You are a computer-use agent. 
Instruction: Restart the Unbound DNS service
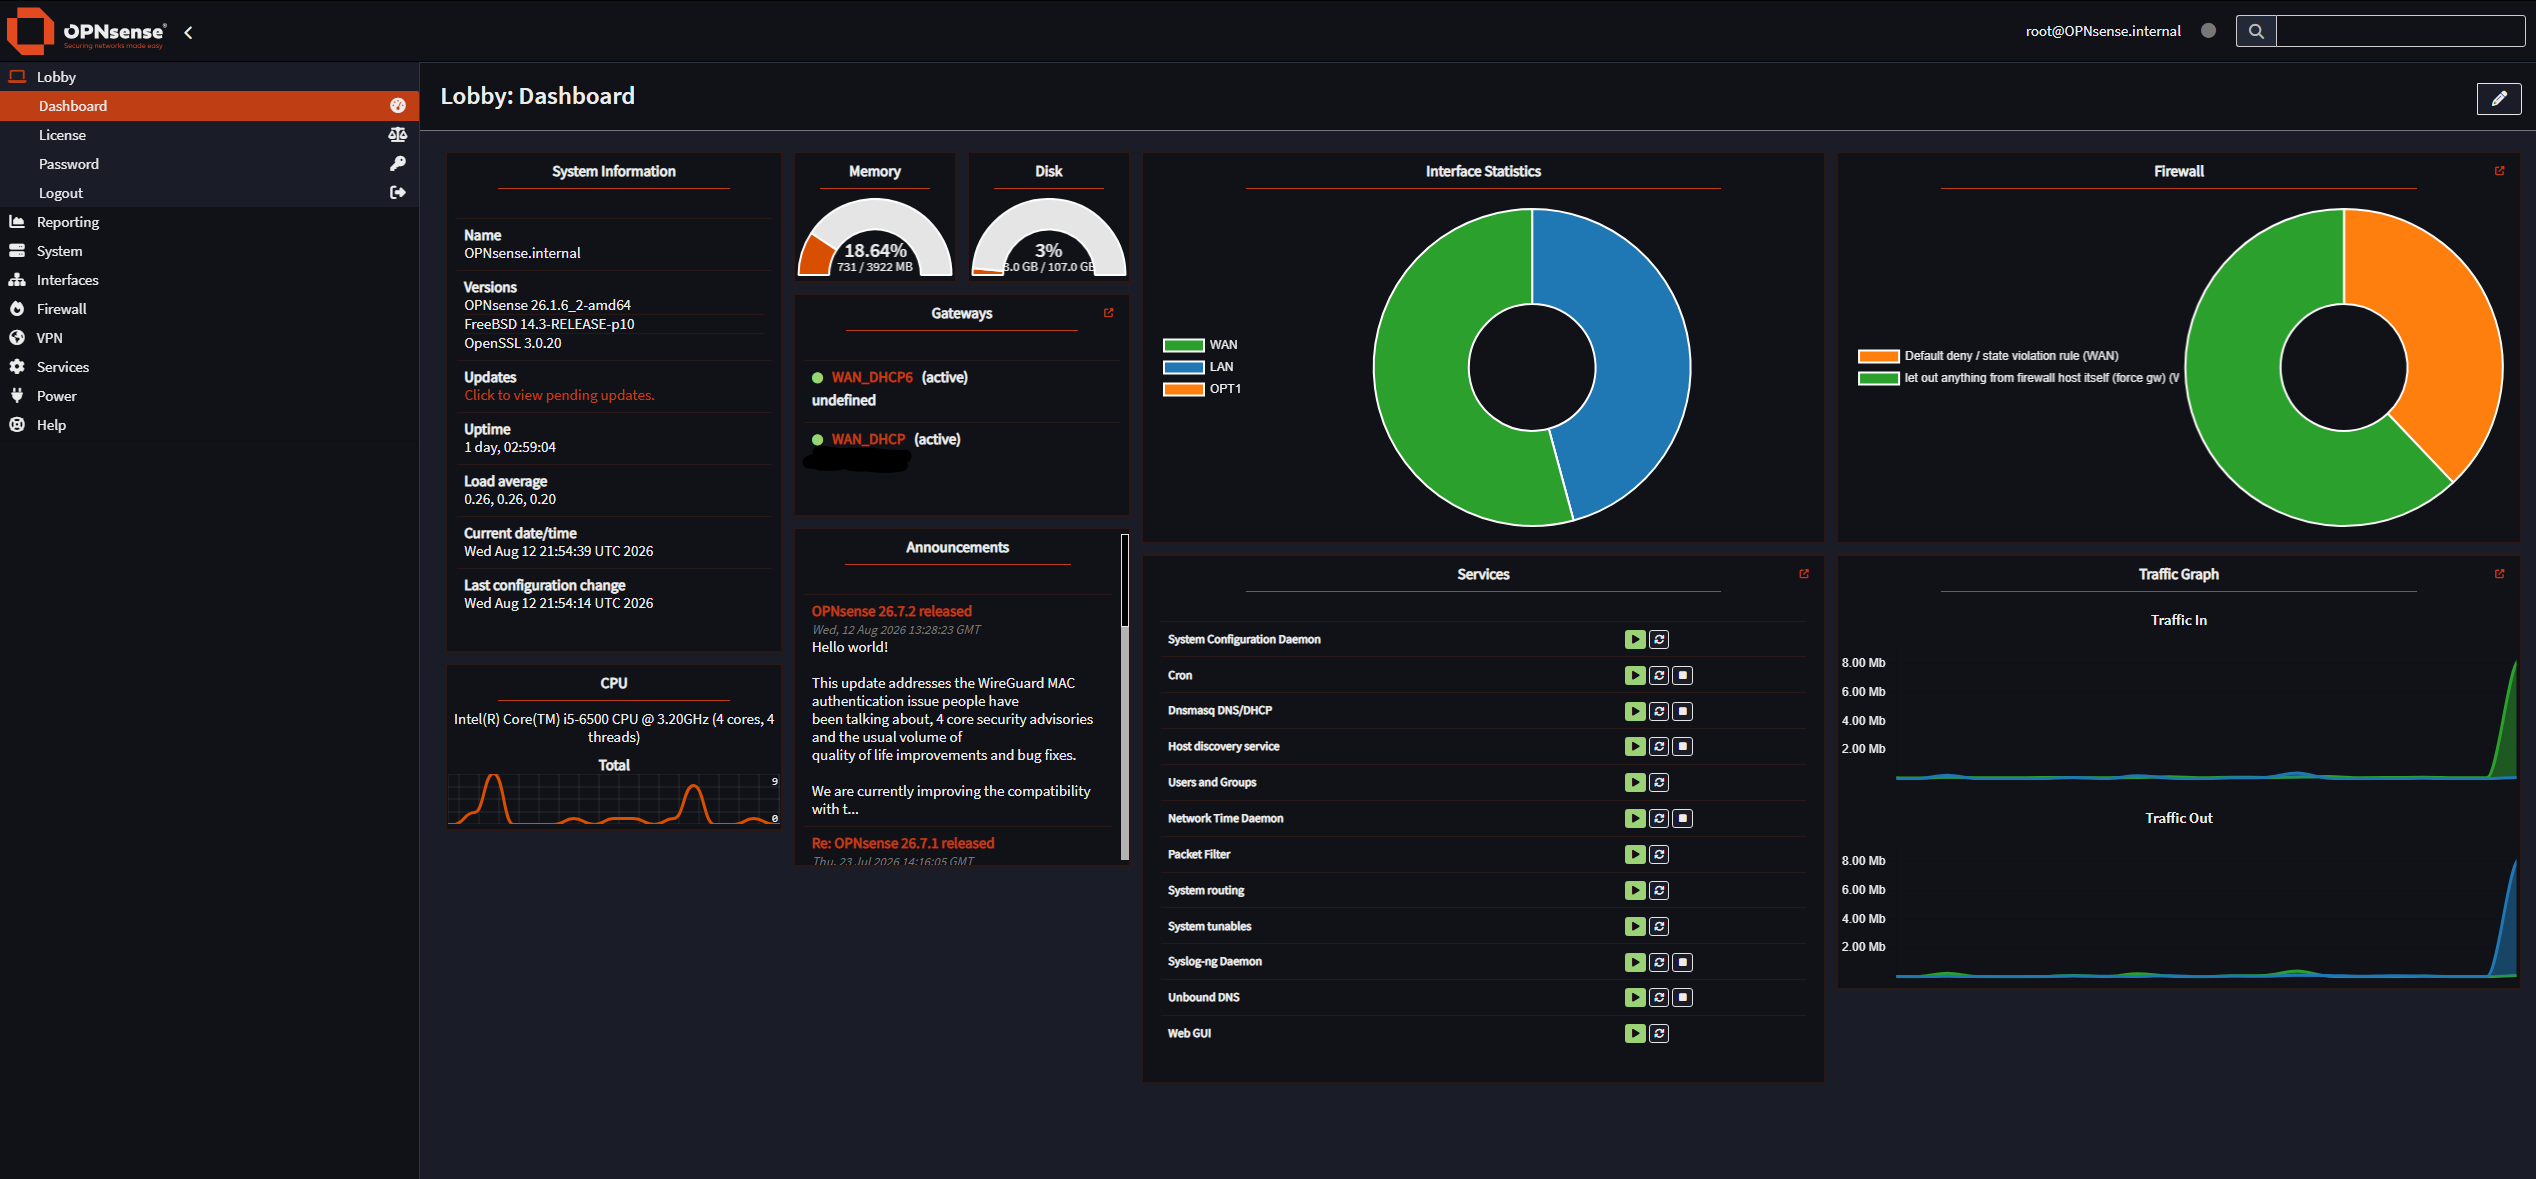1659,998
